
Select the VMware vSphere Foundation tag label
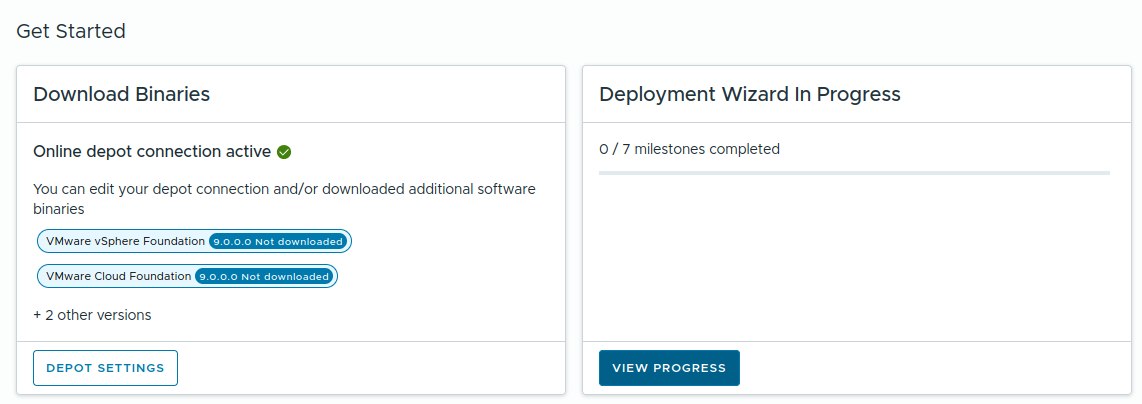(x=125, y=241)
